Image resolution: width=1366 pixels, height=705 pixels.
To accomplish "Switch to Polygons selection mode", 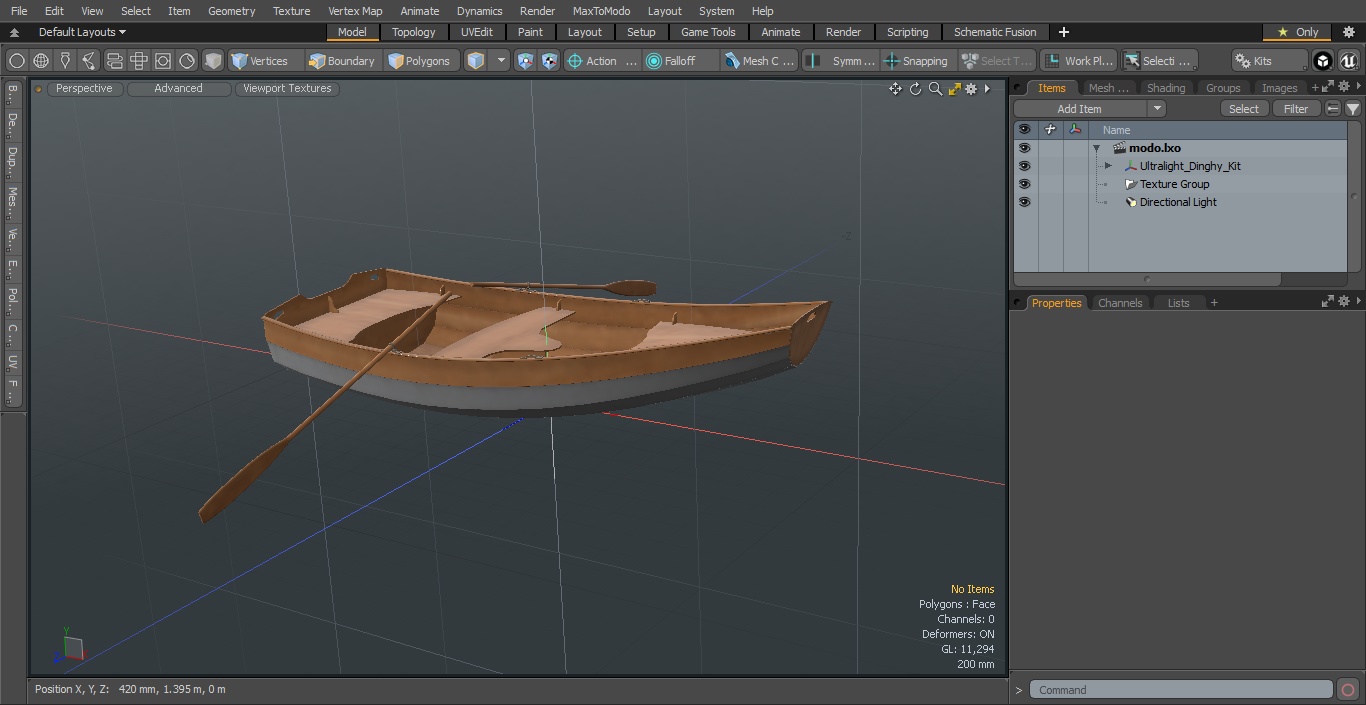I will coord(420,61).
